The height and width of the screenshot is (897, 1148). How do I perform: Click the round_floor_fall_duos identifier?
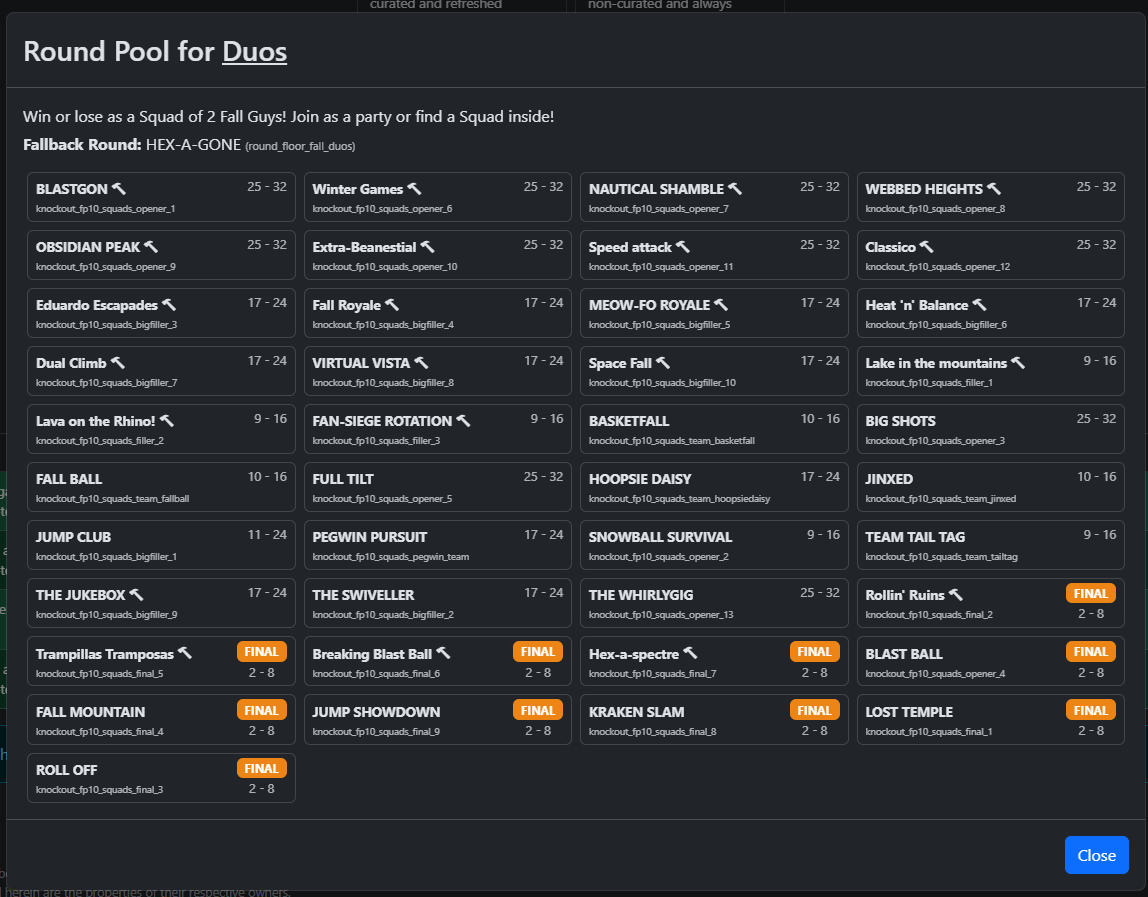click(300, 146)
